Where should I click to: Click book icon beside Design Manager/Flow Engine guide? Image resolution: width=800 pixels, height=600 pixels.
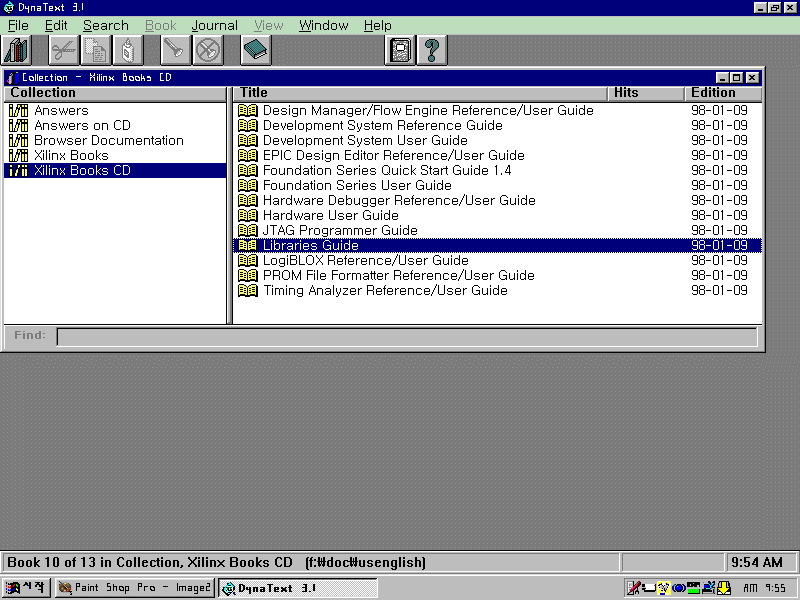pyautogui.click(x=248, y=110)
